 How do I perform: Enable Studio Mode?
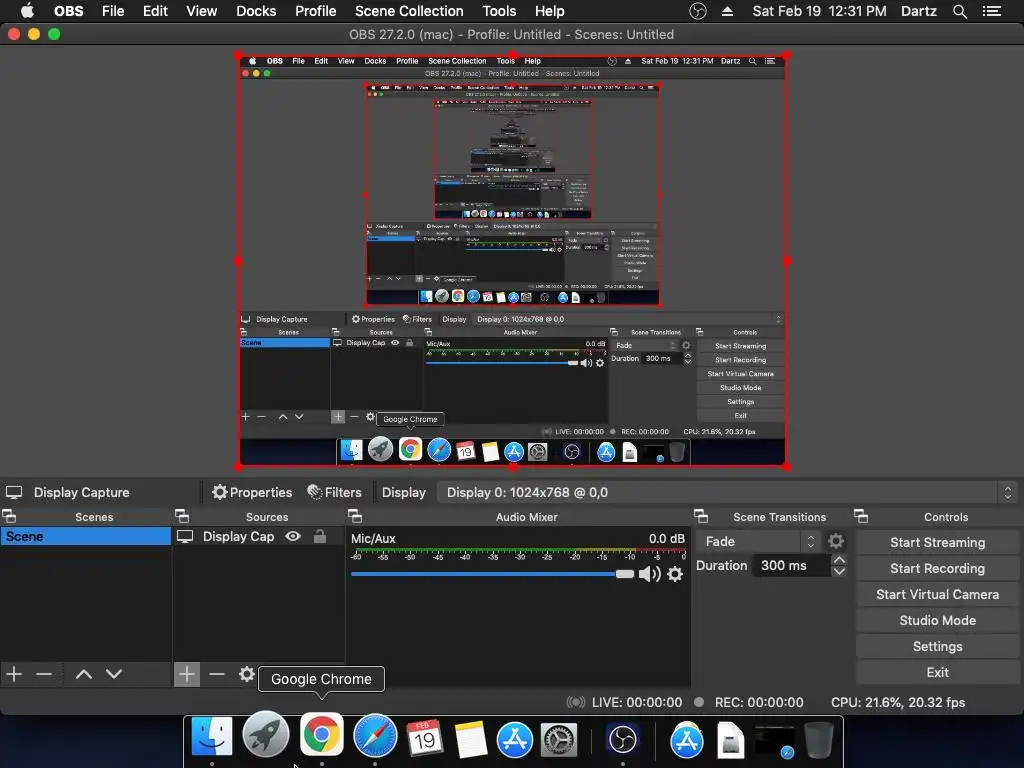(x=937, y=620)
